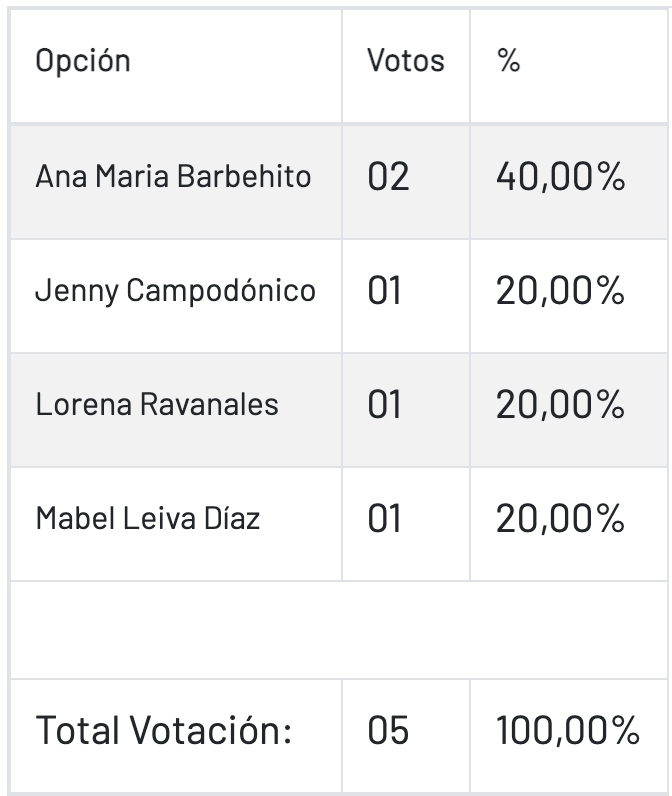Click the % column header
Image resolution: width=672 pixels, height=796 pixels.
[x=568, y=65]
